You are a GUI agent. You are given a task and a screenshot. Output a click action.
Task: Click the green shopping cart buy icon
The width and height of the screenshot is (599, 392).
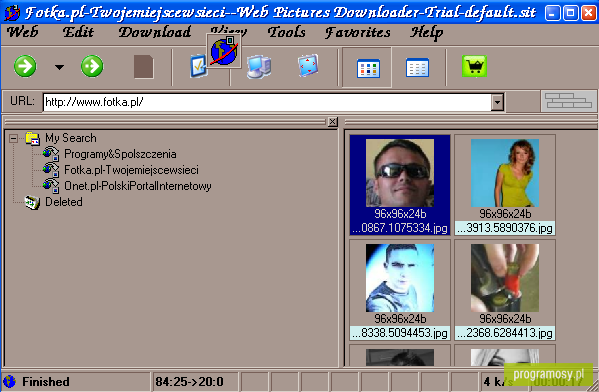point(474,66)
